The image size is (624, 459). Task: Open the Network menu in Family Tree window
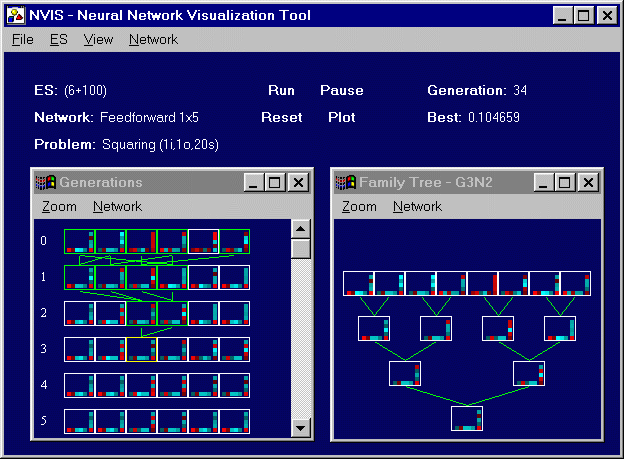(x=417, y=206)
